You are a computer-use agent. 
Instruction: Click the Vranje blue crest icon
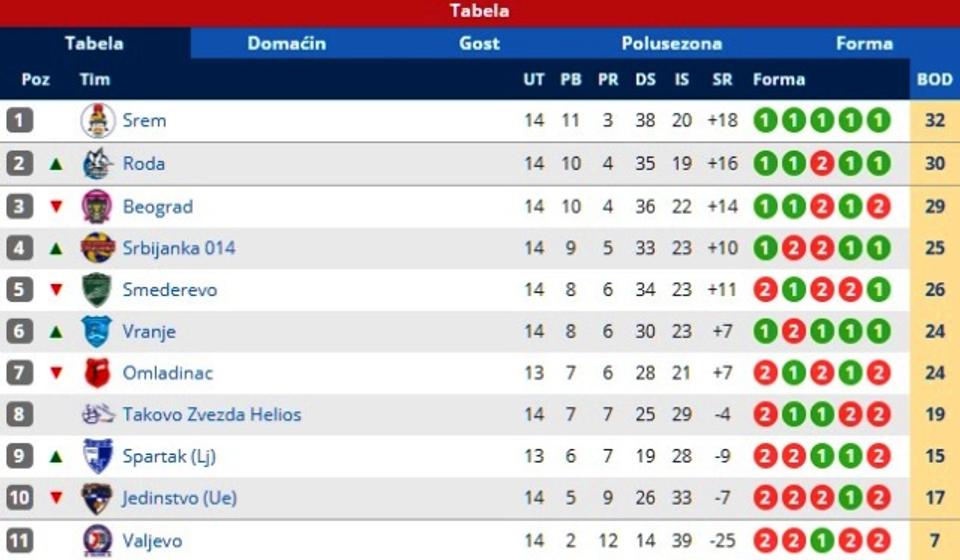point(97,331)
